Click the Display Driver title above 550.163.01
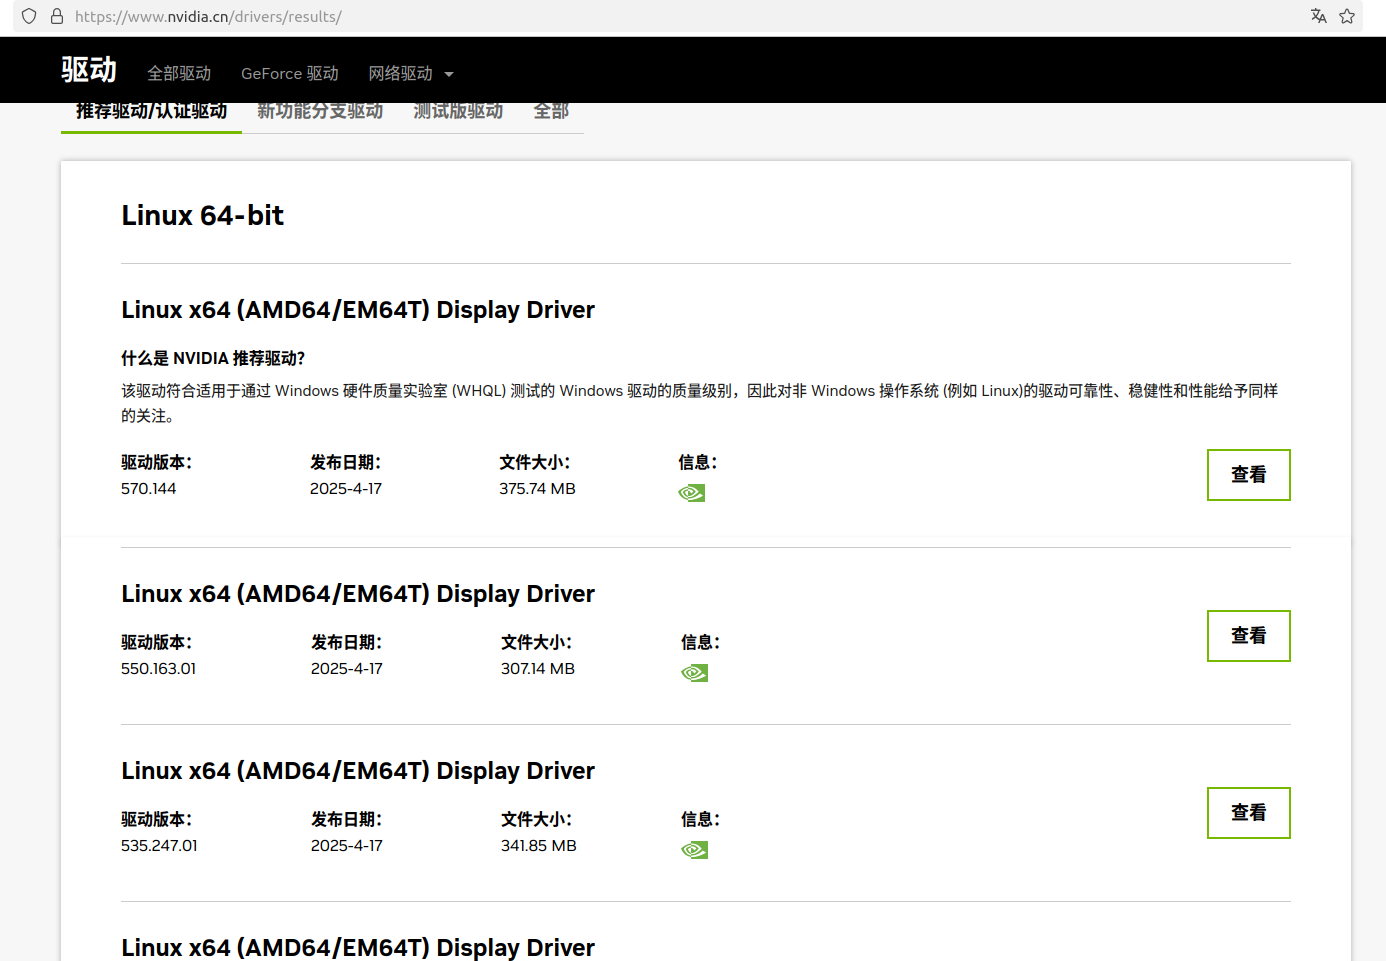1386x961 pixels. point(358,594)
